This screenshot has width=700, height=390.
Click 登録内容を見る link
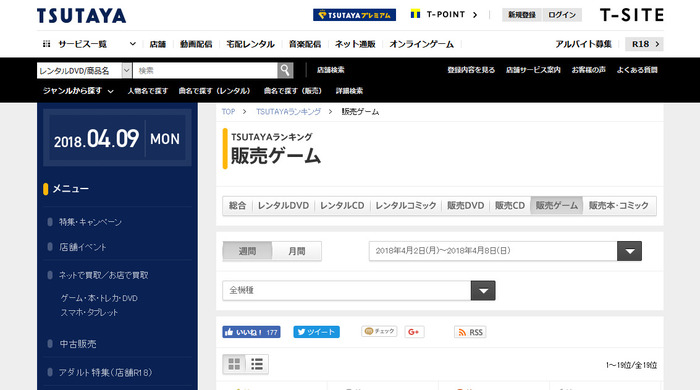pyautogui.click(x=471, y=70)
